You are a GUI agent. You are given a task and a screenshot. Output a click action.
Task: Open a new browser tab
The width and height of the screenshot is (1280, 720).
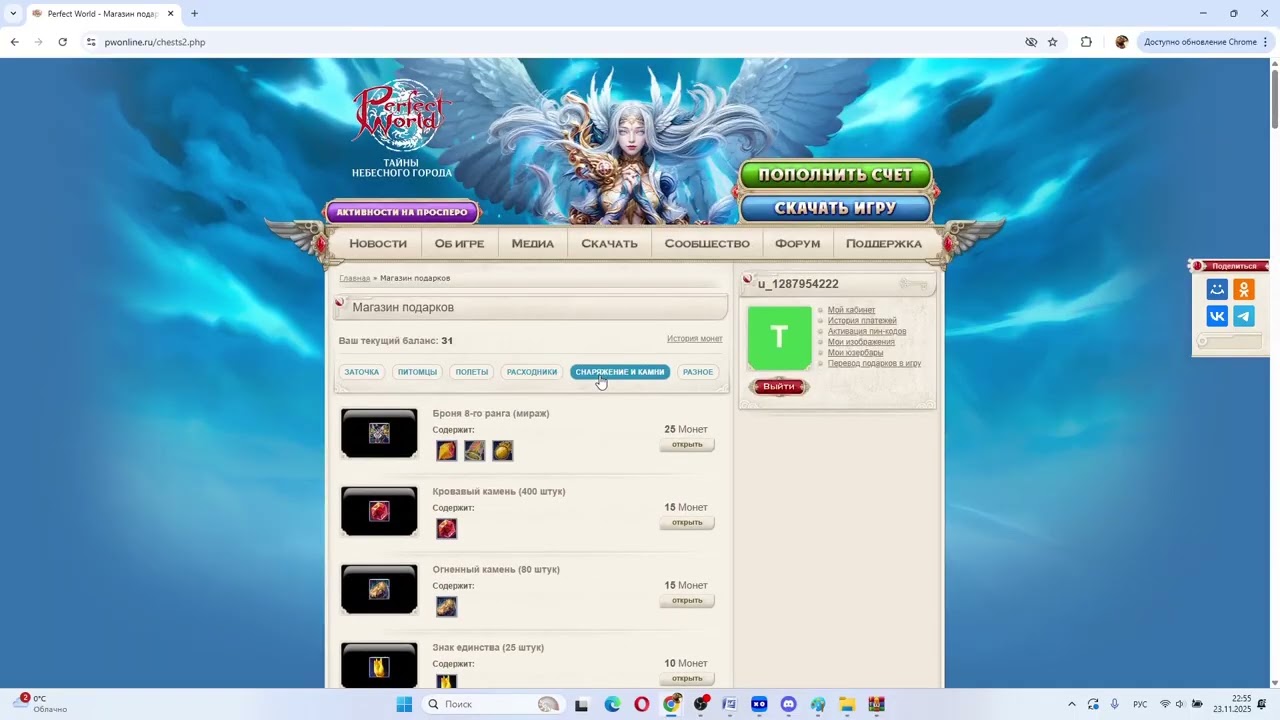[x=194, y=14]
